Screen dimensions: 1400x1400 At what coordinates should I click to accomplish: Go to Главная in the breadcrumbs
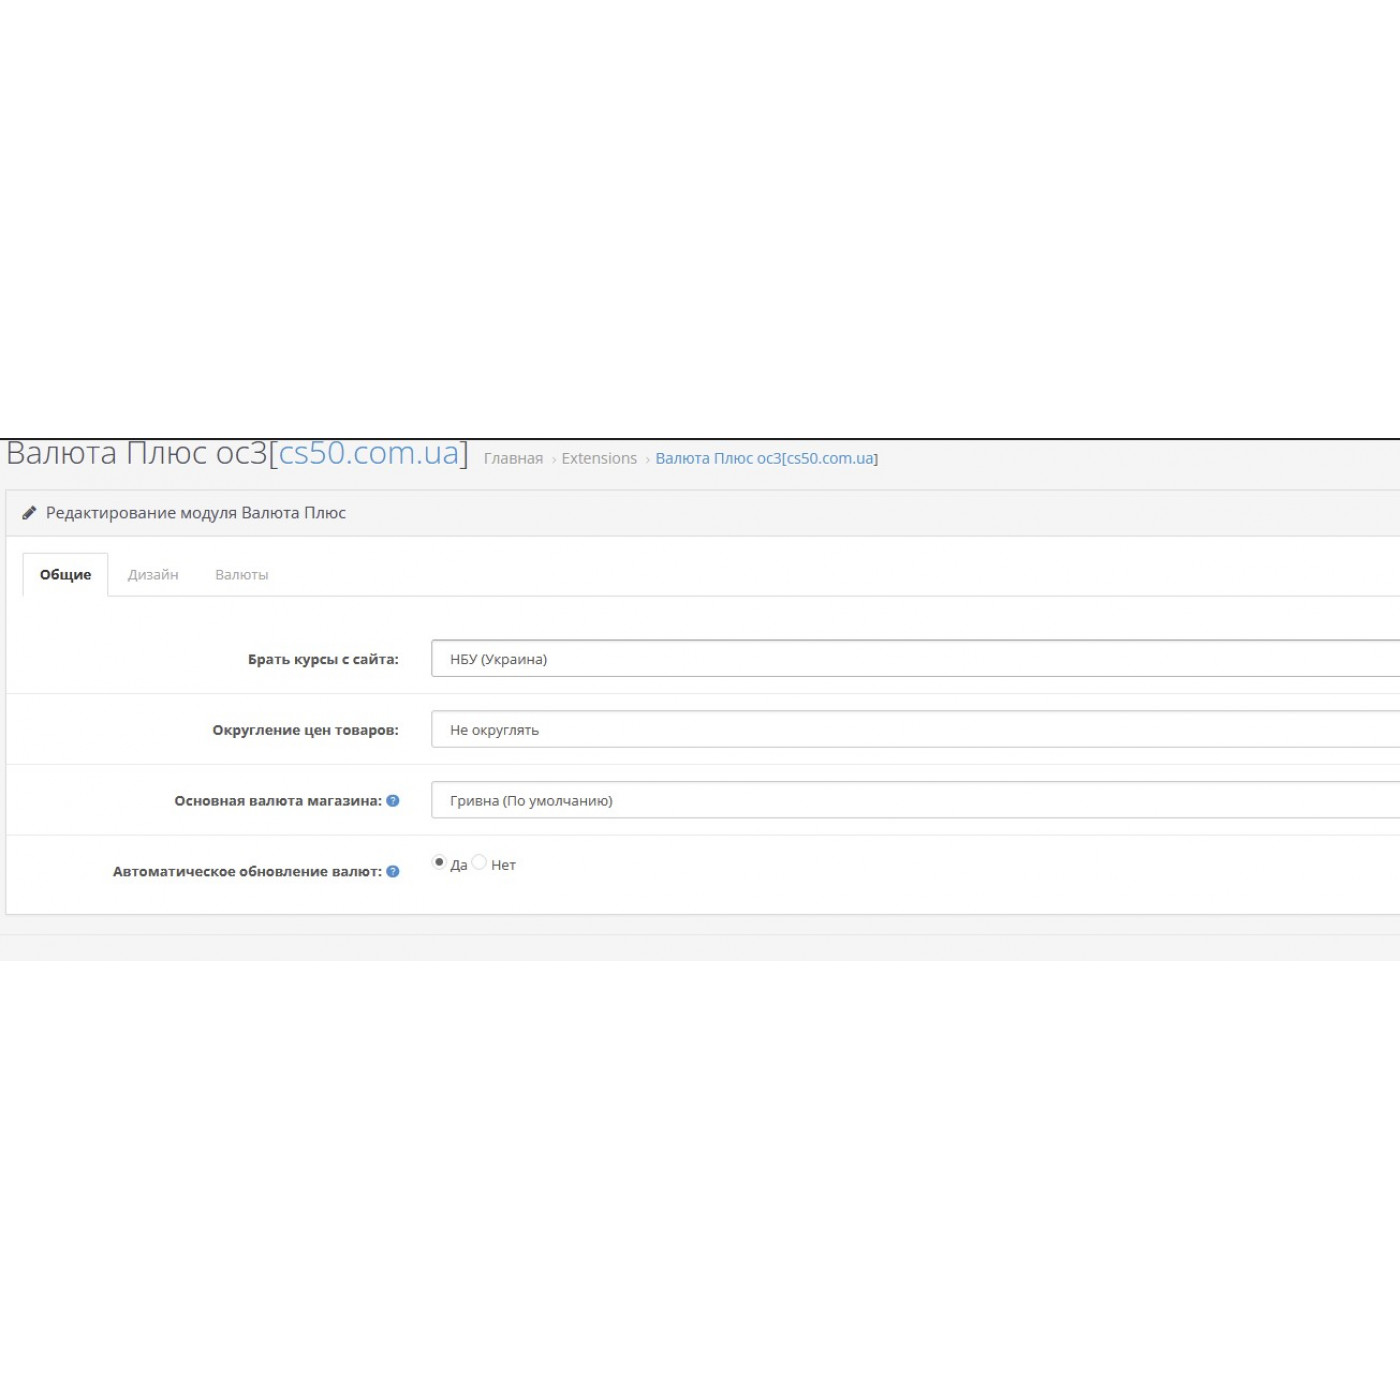(x=513, y=459)
